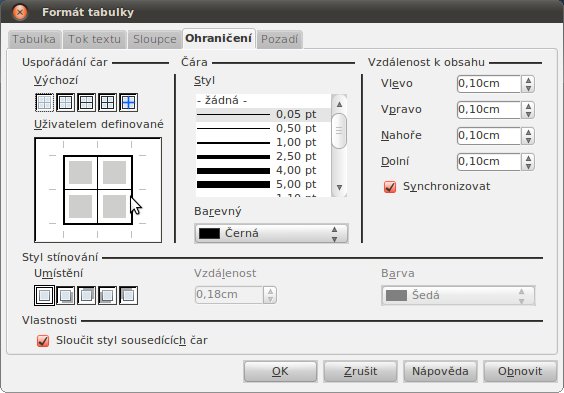Click the line style list scrollbar thumb
This screenshot has width=564, height=393.
click(x=339, y=131)
